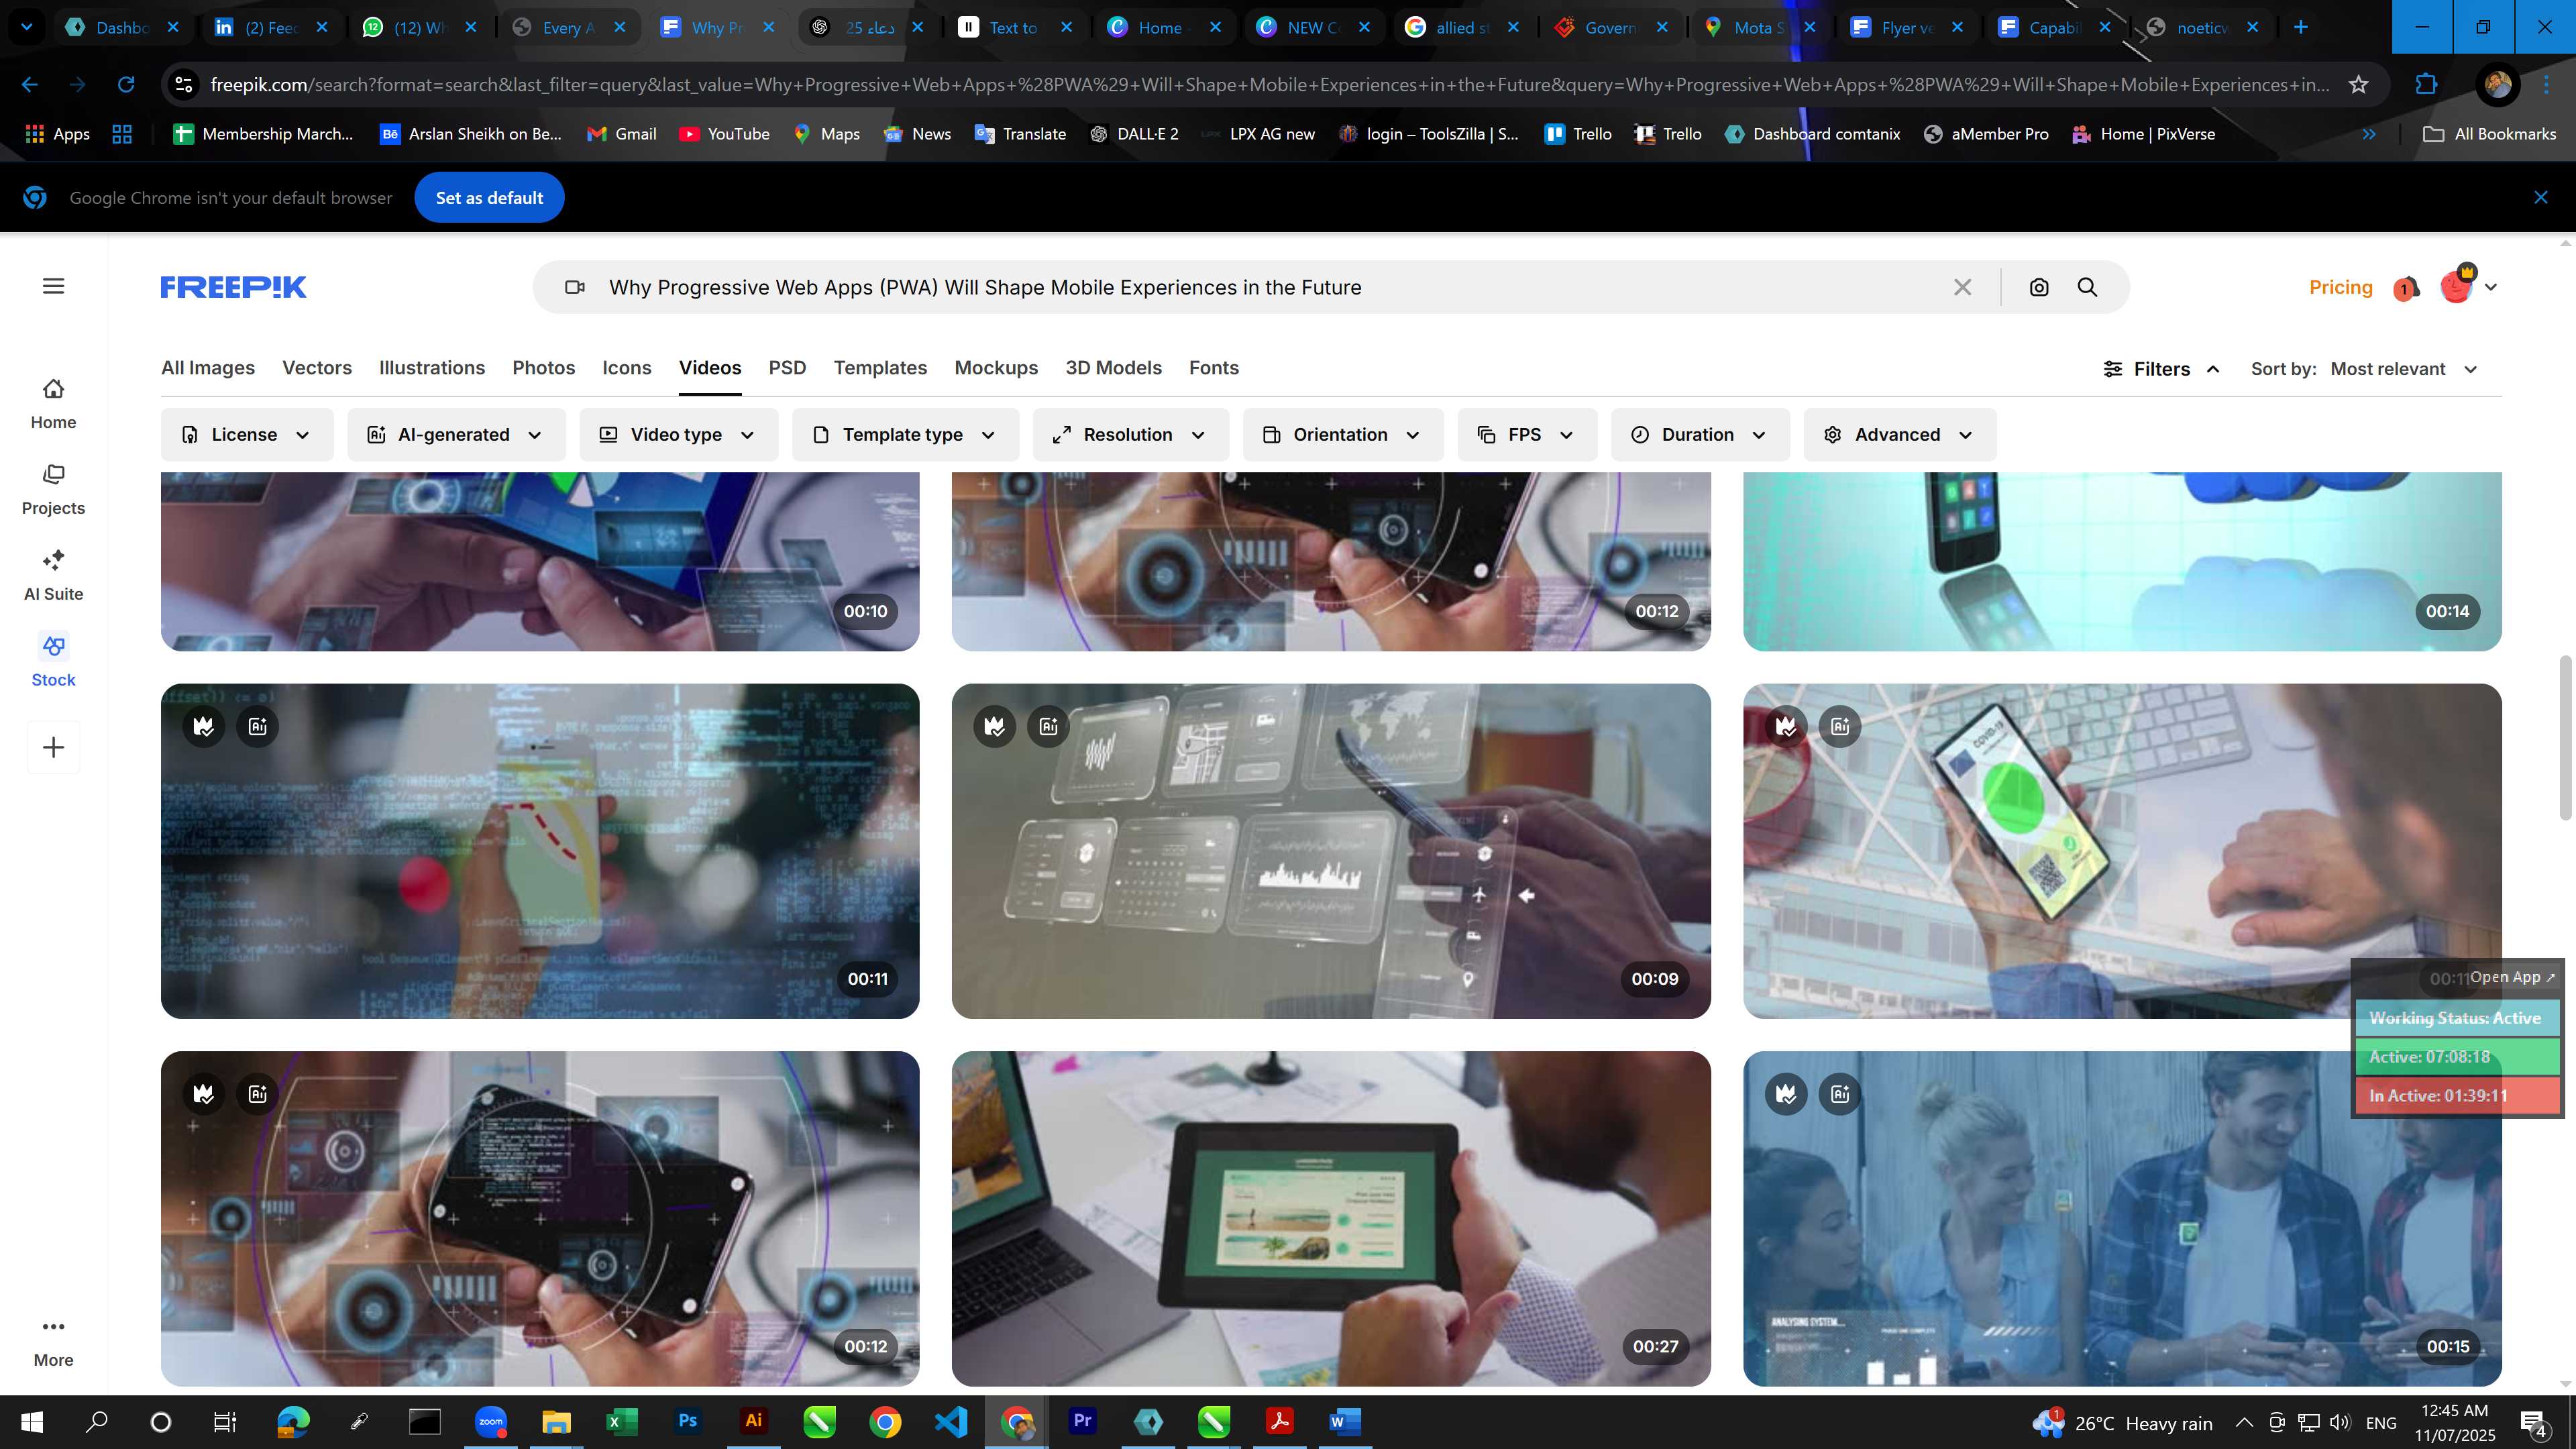Screen dimensions: 2576x1449
Task: Expand the Video type filter dropdown
Action: point(678,434)
